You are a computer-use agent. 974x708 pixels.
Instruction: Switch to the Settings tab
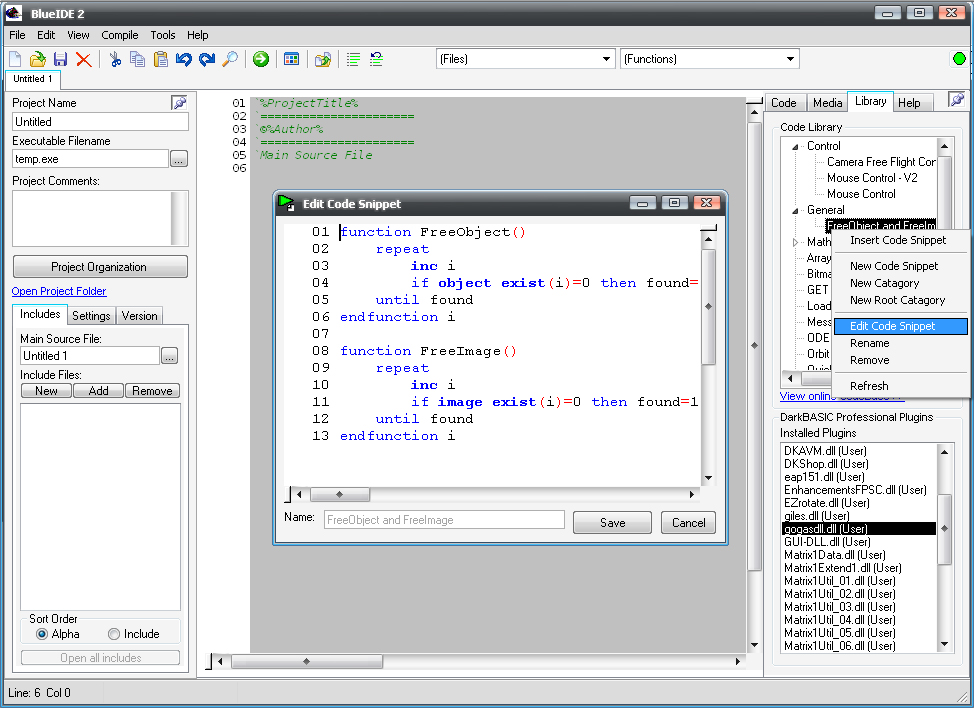91,316
